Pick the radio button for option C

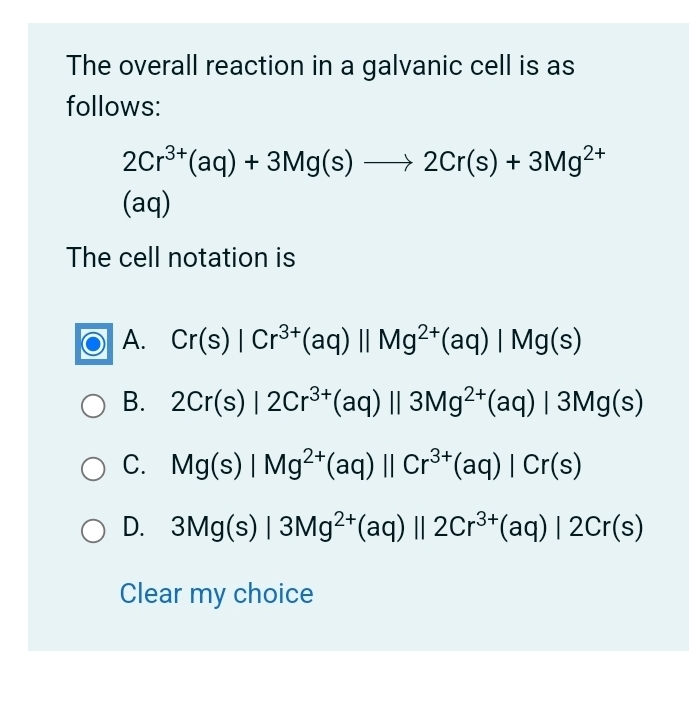point(93,469)
